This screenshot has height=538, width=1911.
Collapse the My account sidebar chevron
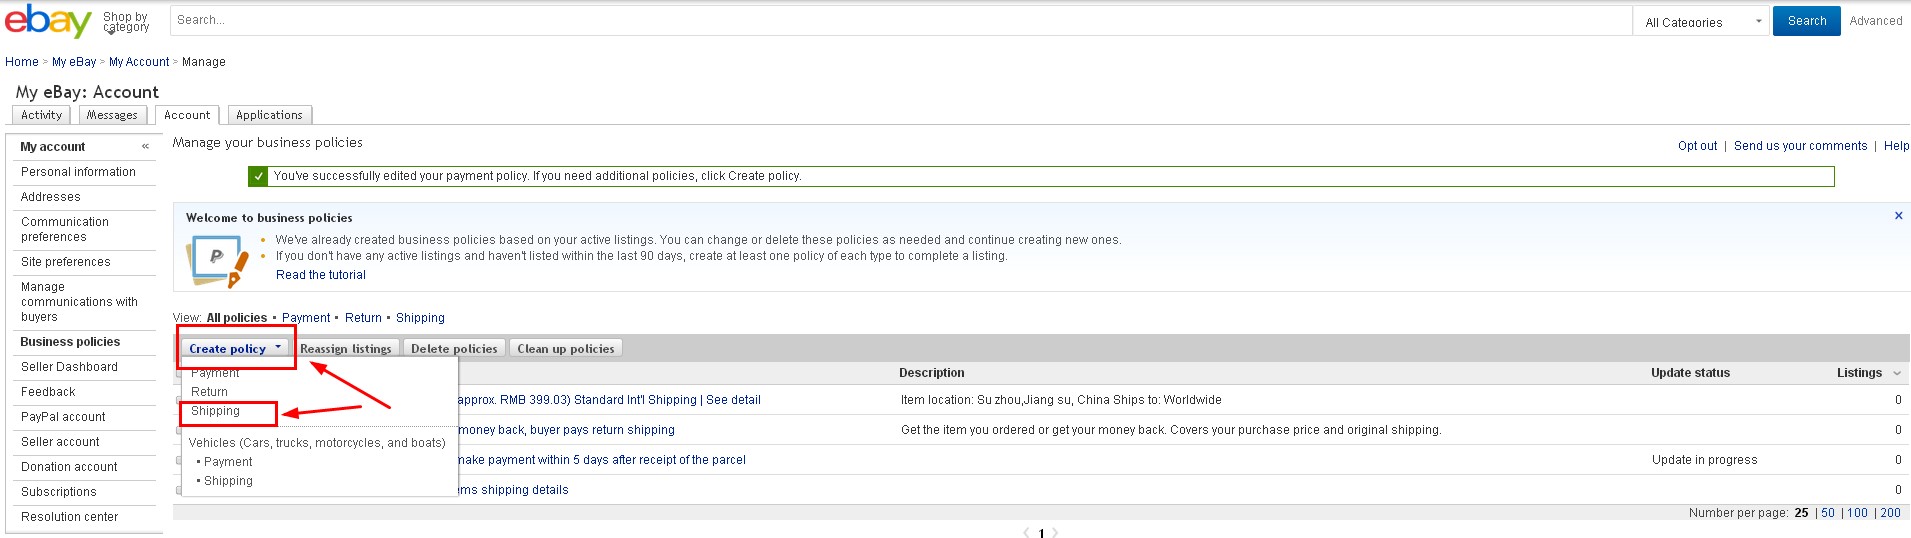[x=145, y=146]
